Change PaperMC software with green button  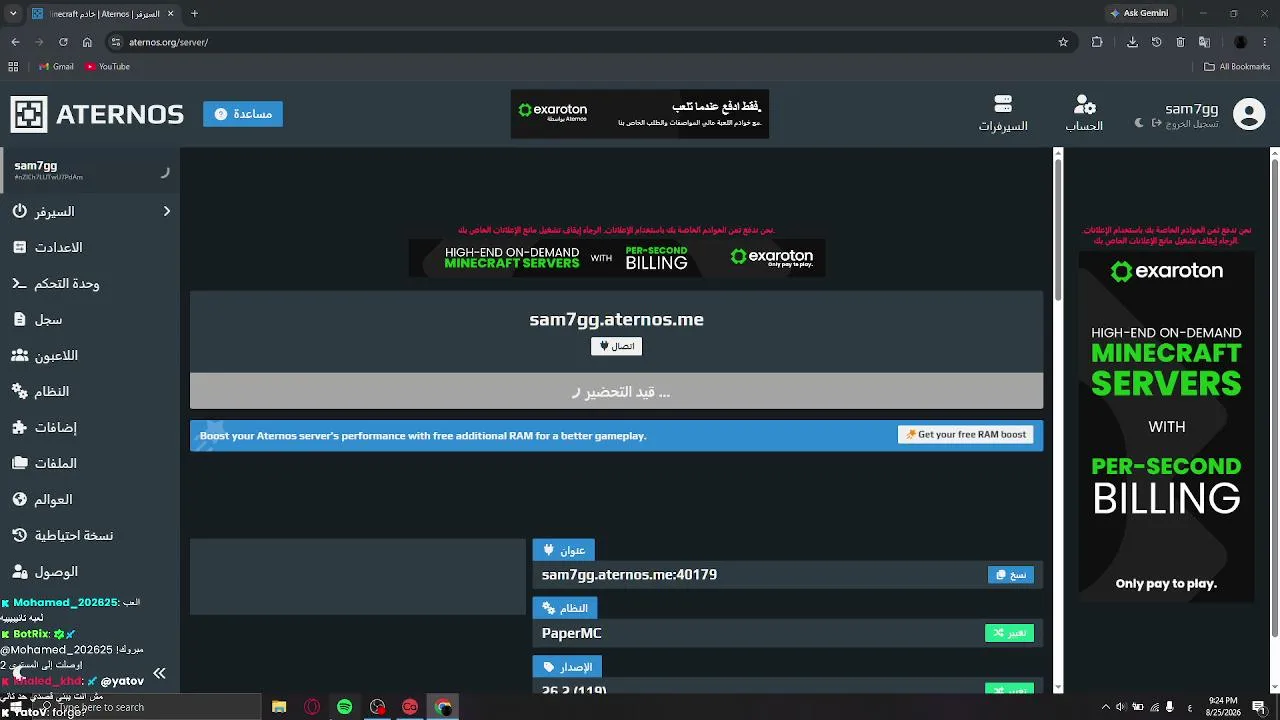click(1009, 633)
